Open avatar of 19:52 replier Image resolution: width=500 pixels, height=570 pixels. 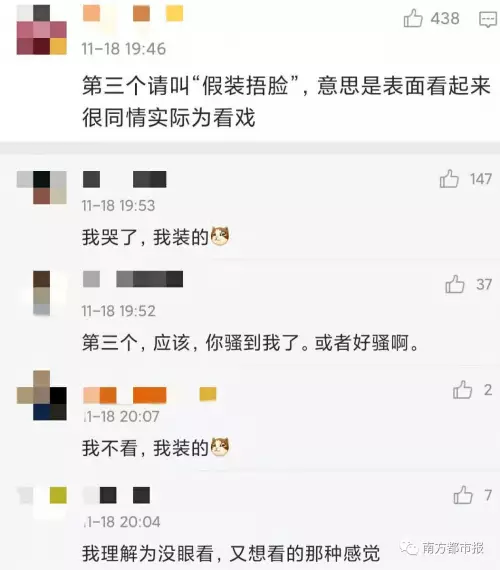(x=41, y=293)
